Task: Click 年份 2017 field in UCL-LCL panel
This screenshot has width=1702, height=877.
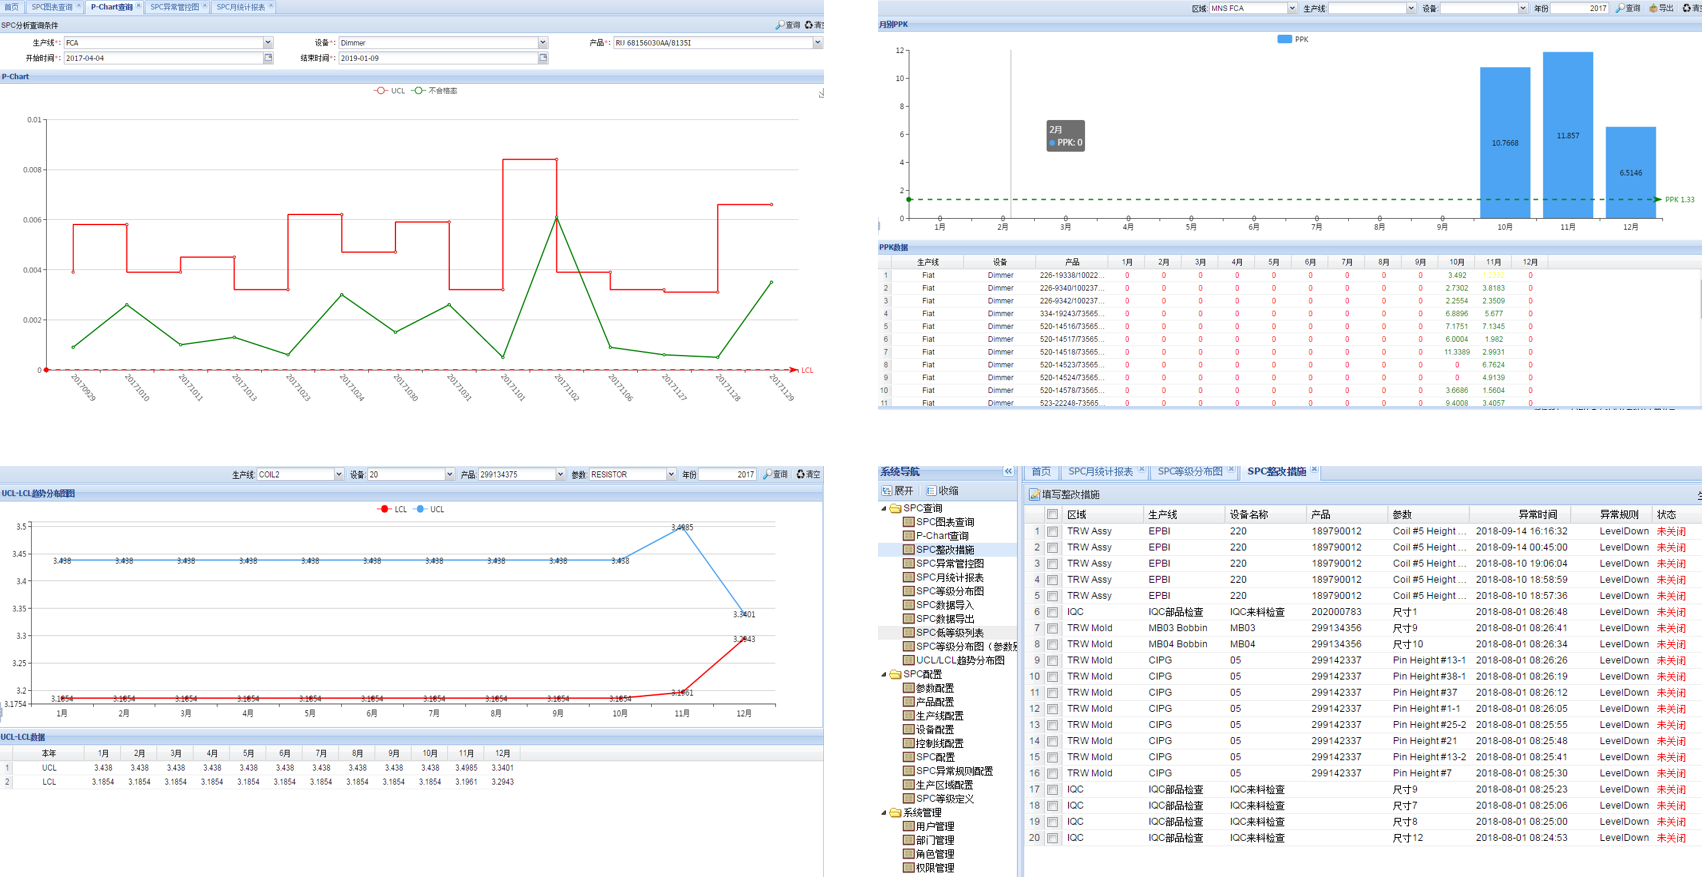Action: pyautogui.click(x=727, y=474)
